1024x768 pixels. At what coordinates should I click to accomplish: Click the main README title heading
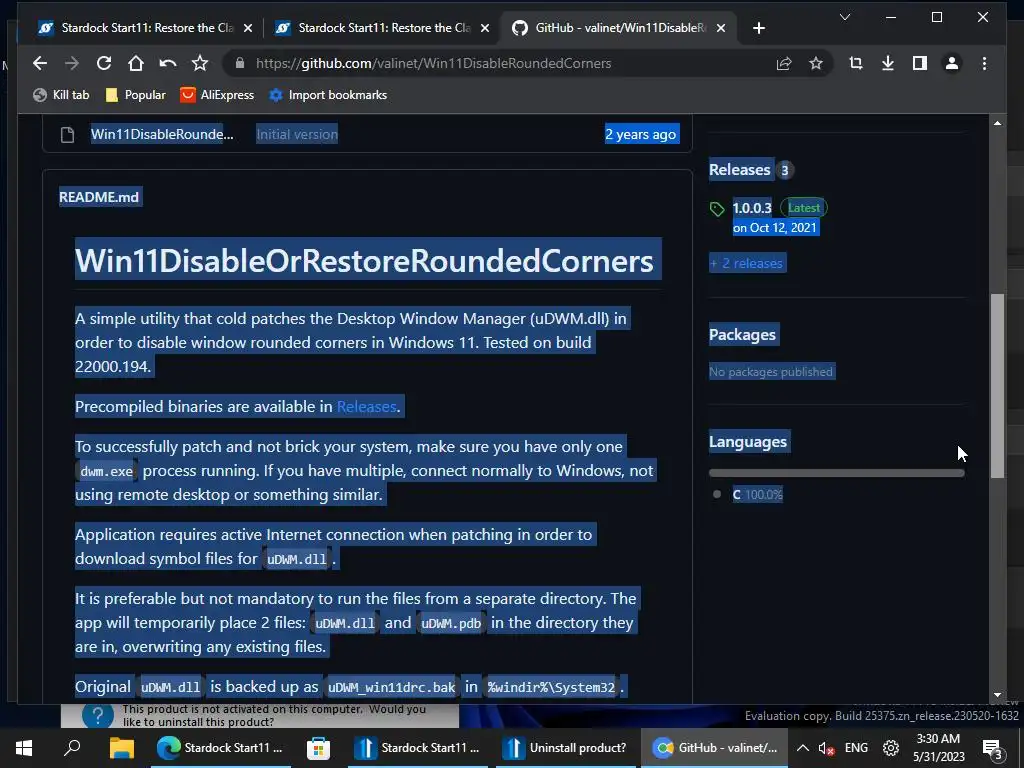364,261
